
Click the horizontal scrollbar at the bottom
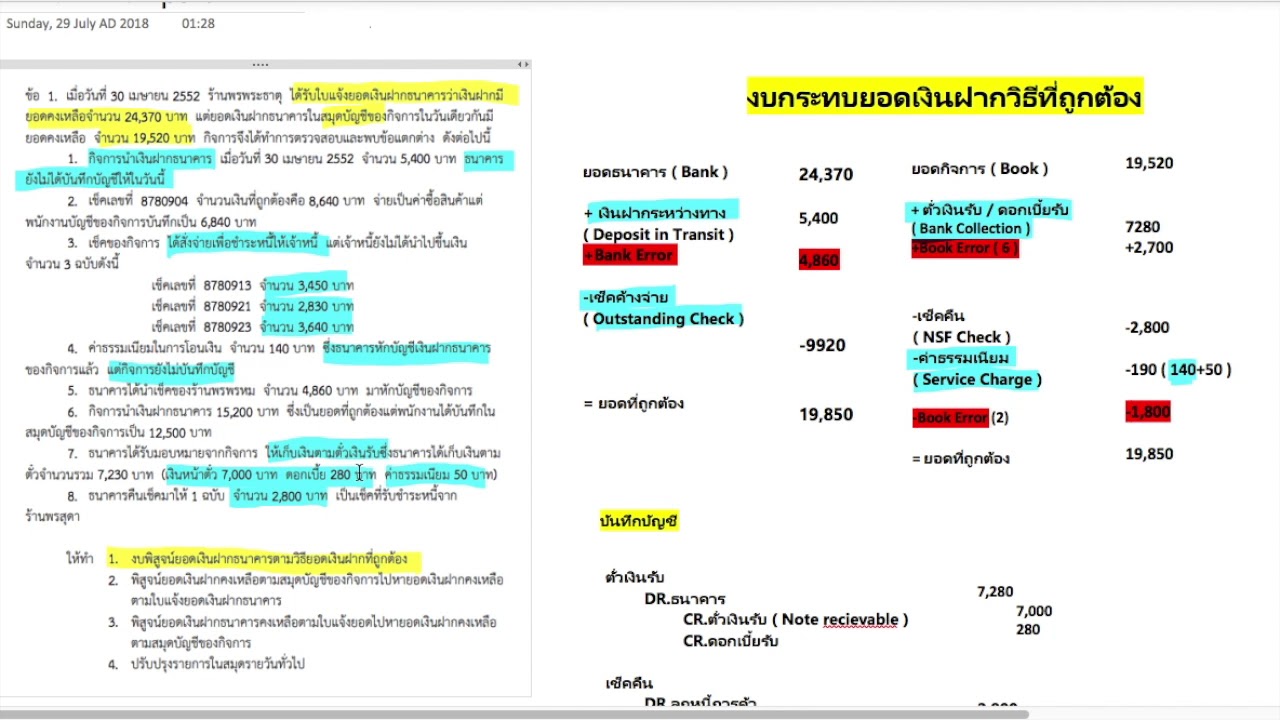click(514, 713)
